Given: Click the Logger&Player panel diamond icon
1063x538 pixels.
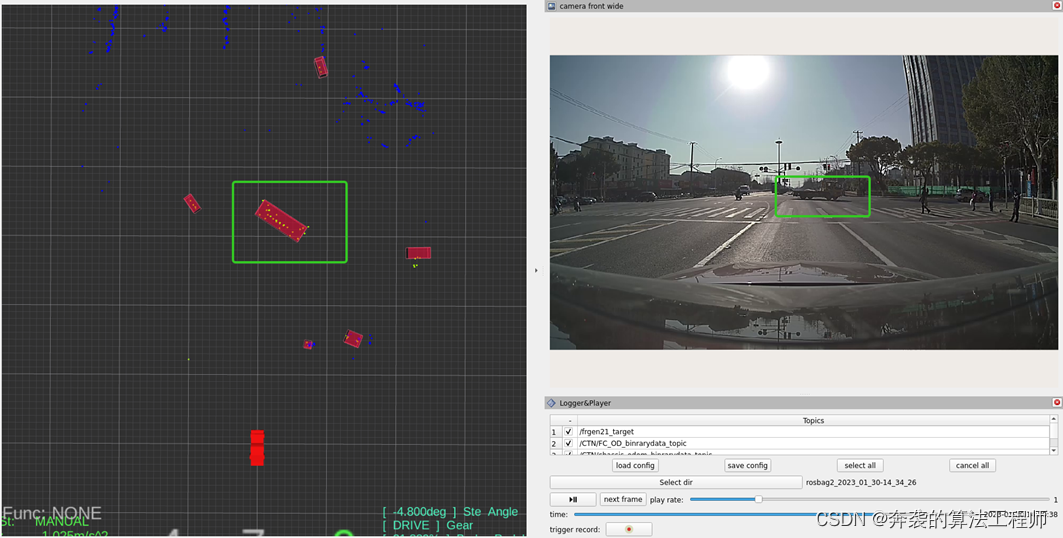Looking at the screenshot, I should (551, 402).
